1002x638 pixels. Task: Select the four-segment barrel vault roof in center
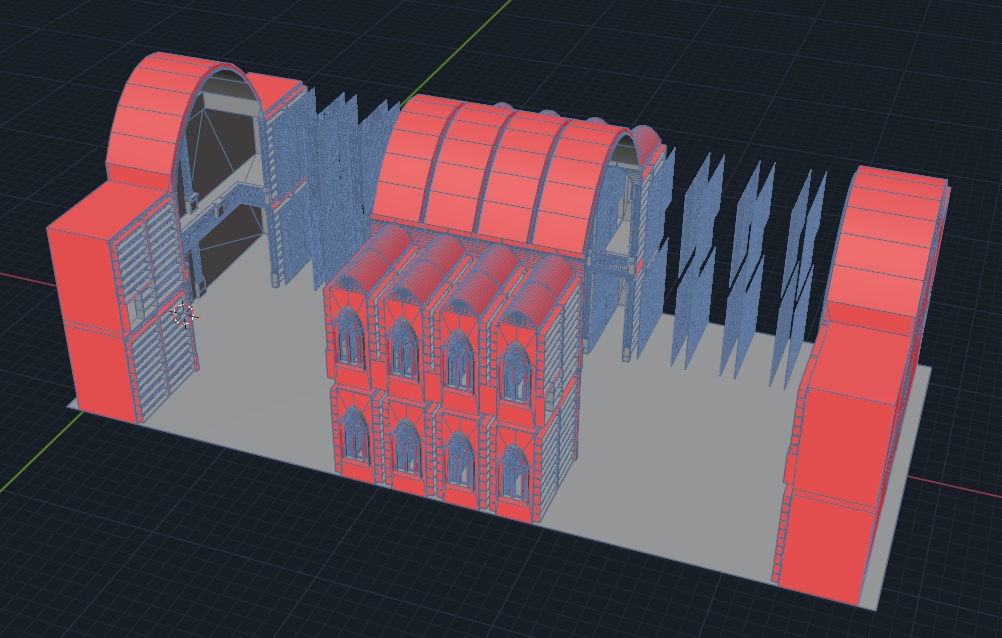(x=502, y=176)
